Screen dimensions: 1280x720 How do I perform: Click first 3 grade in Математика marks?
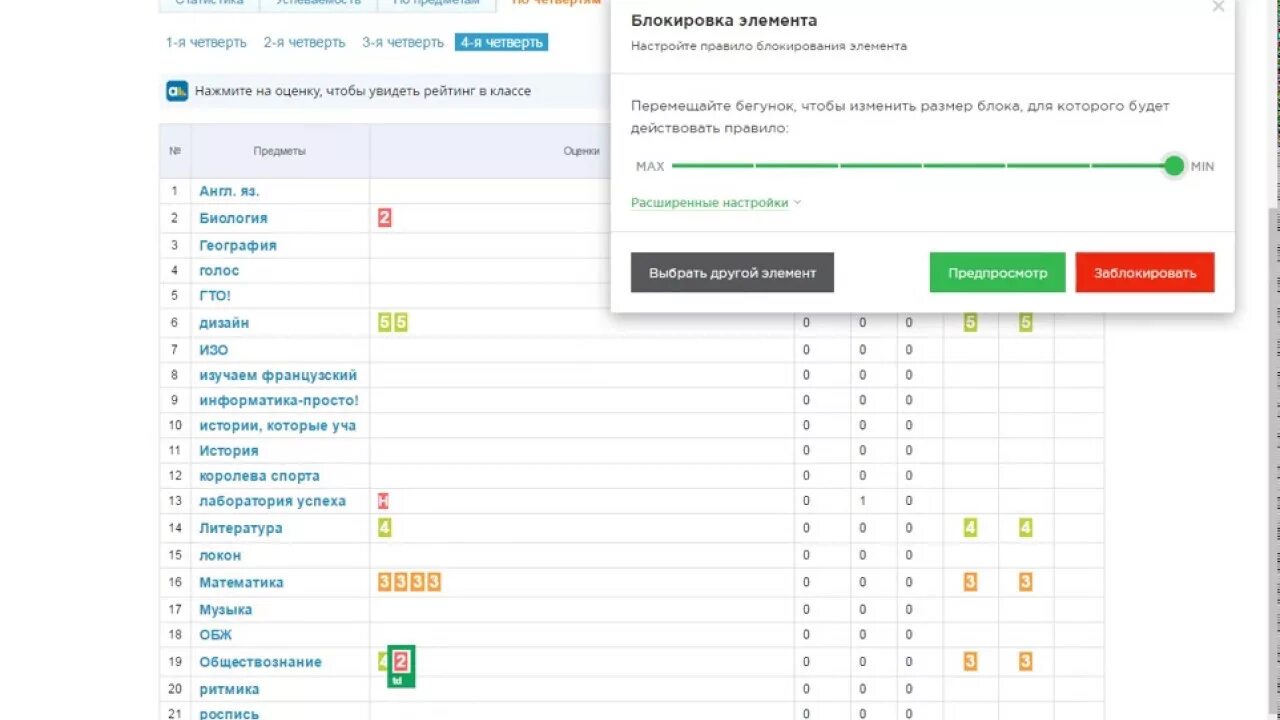click(x=385, y=582)
